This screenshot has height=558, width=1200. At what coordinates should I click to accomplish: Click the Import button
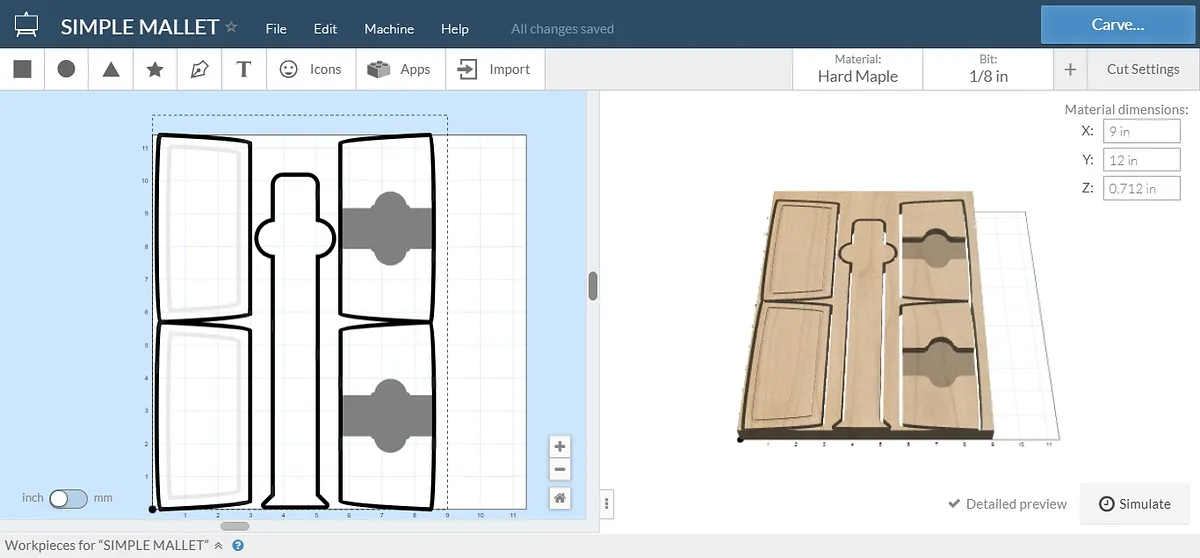[494, 69]
